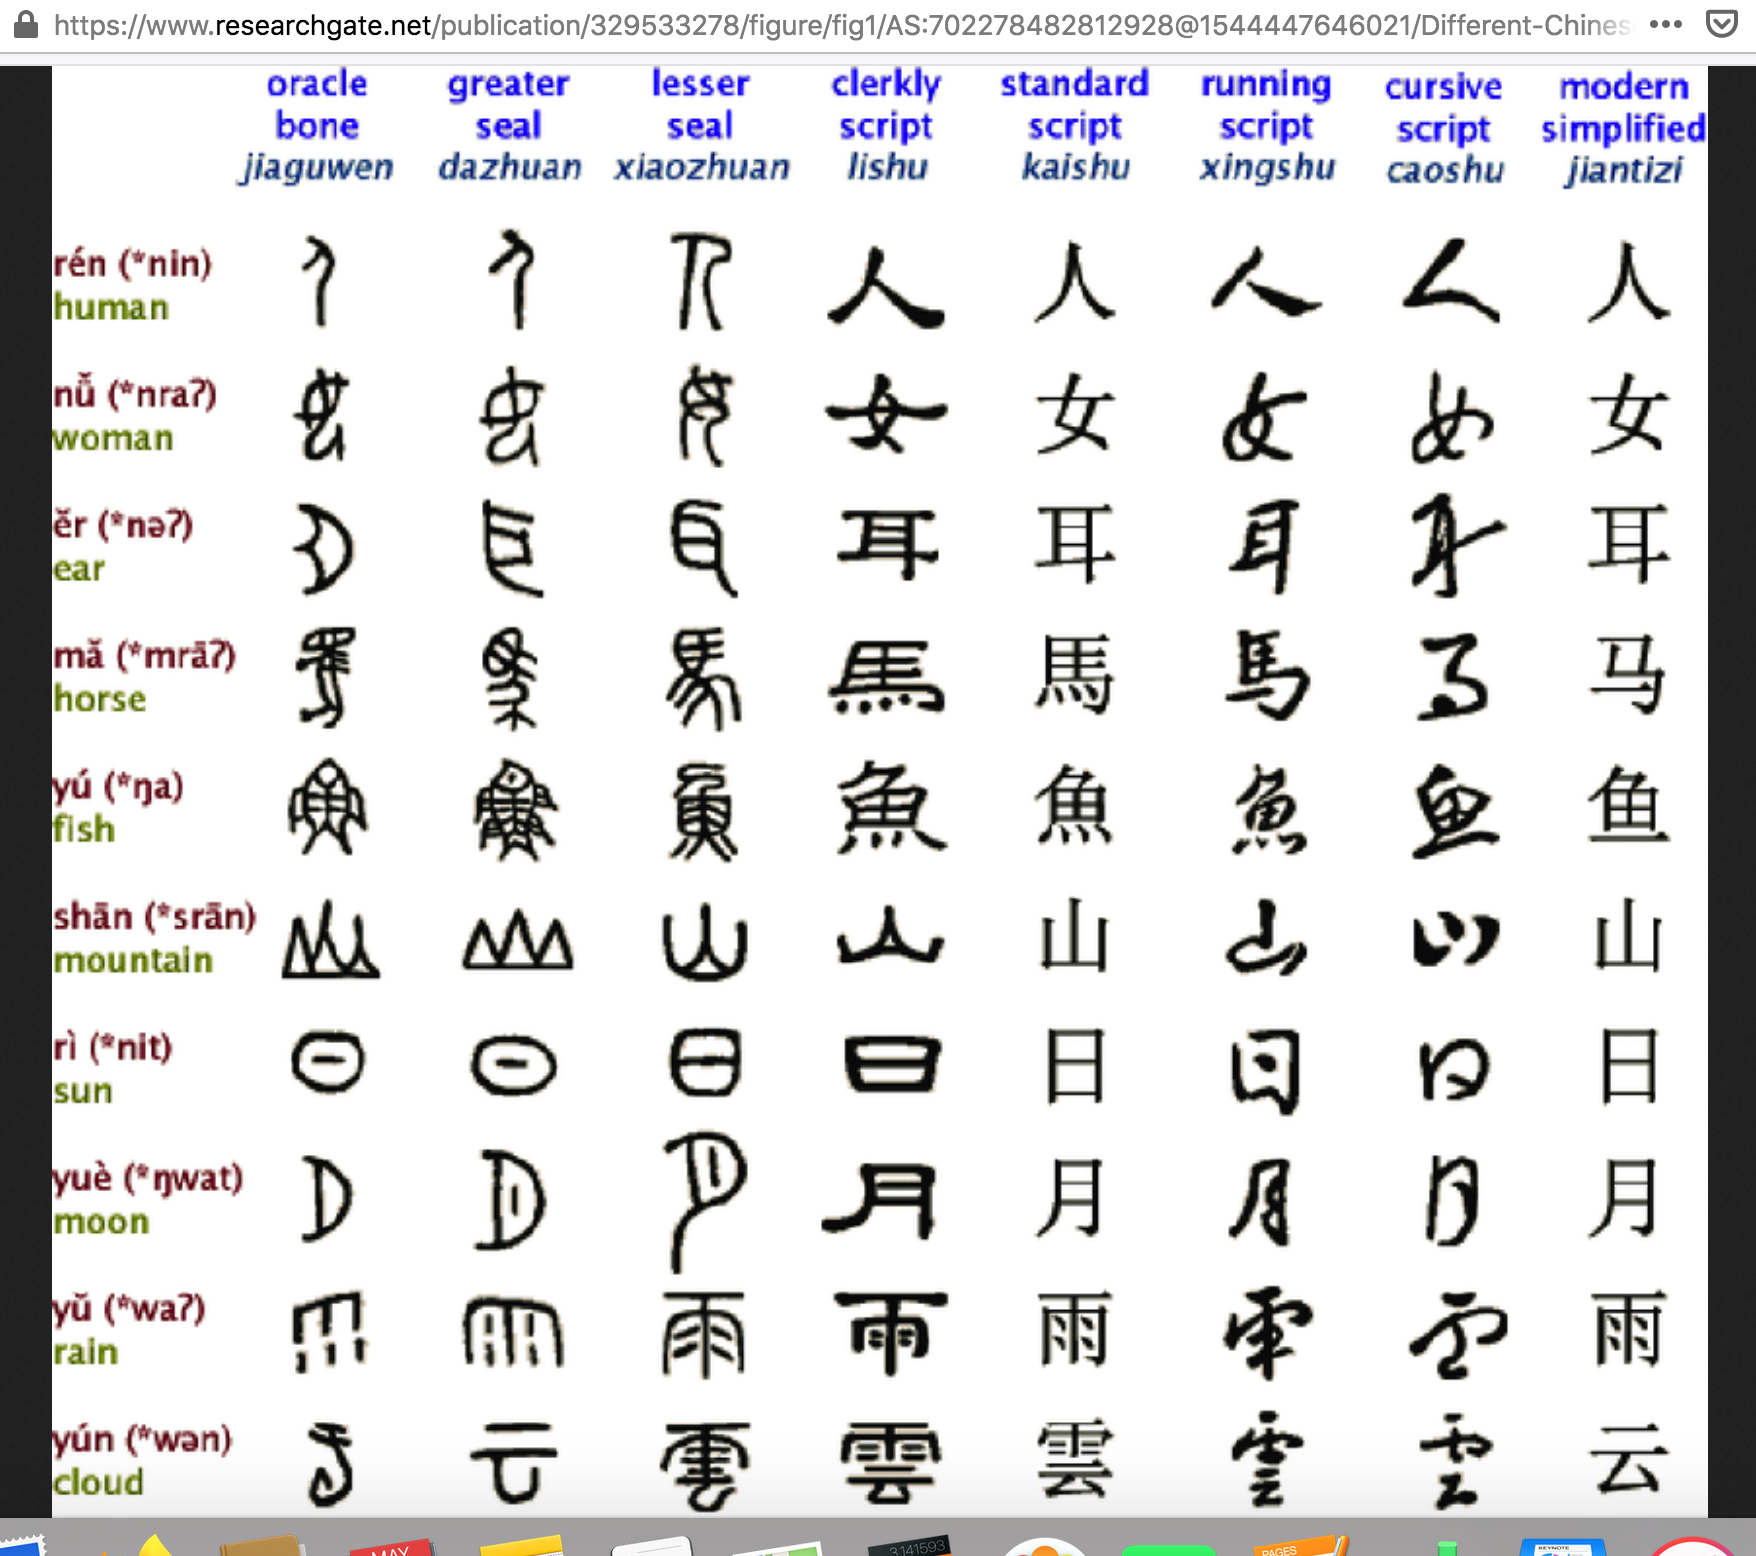Open the page actions three-dot menu

click(1666, 24)
